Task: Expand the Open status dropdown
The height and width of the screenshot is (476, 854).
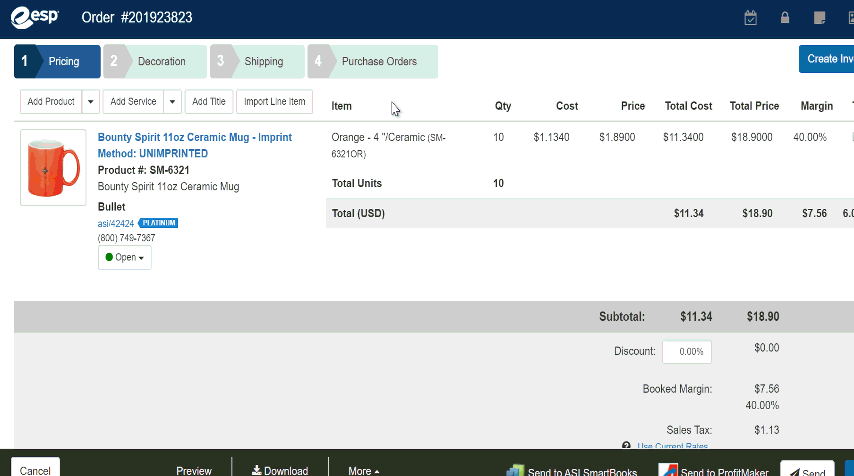Action: point(125,257)
